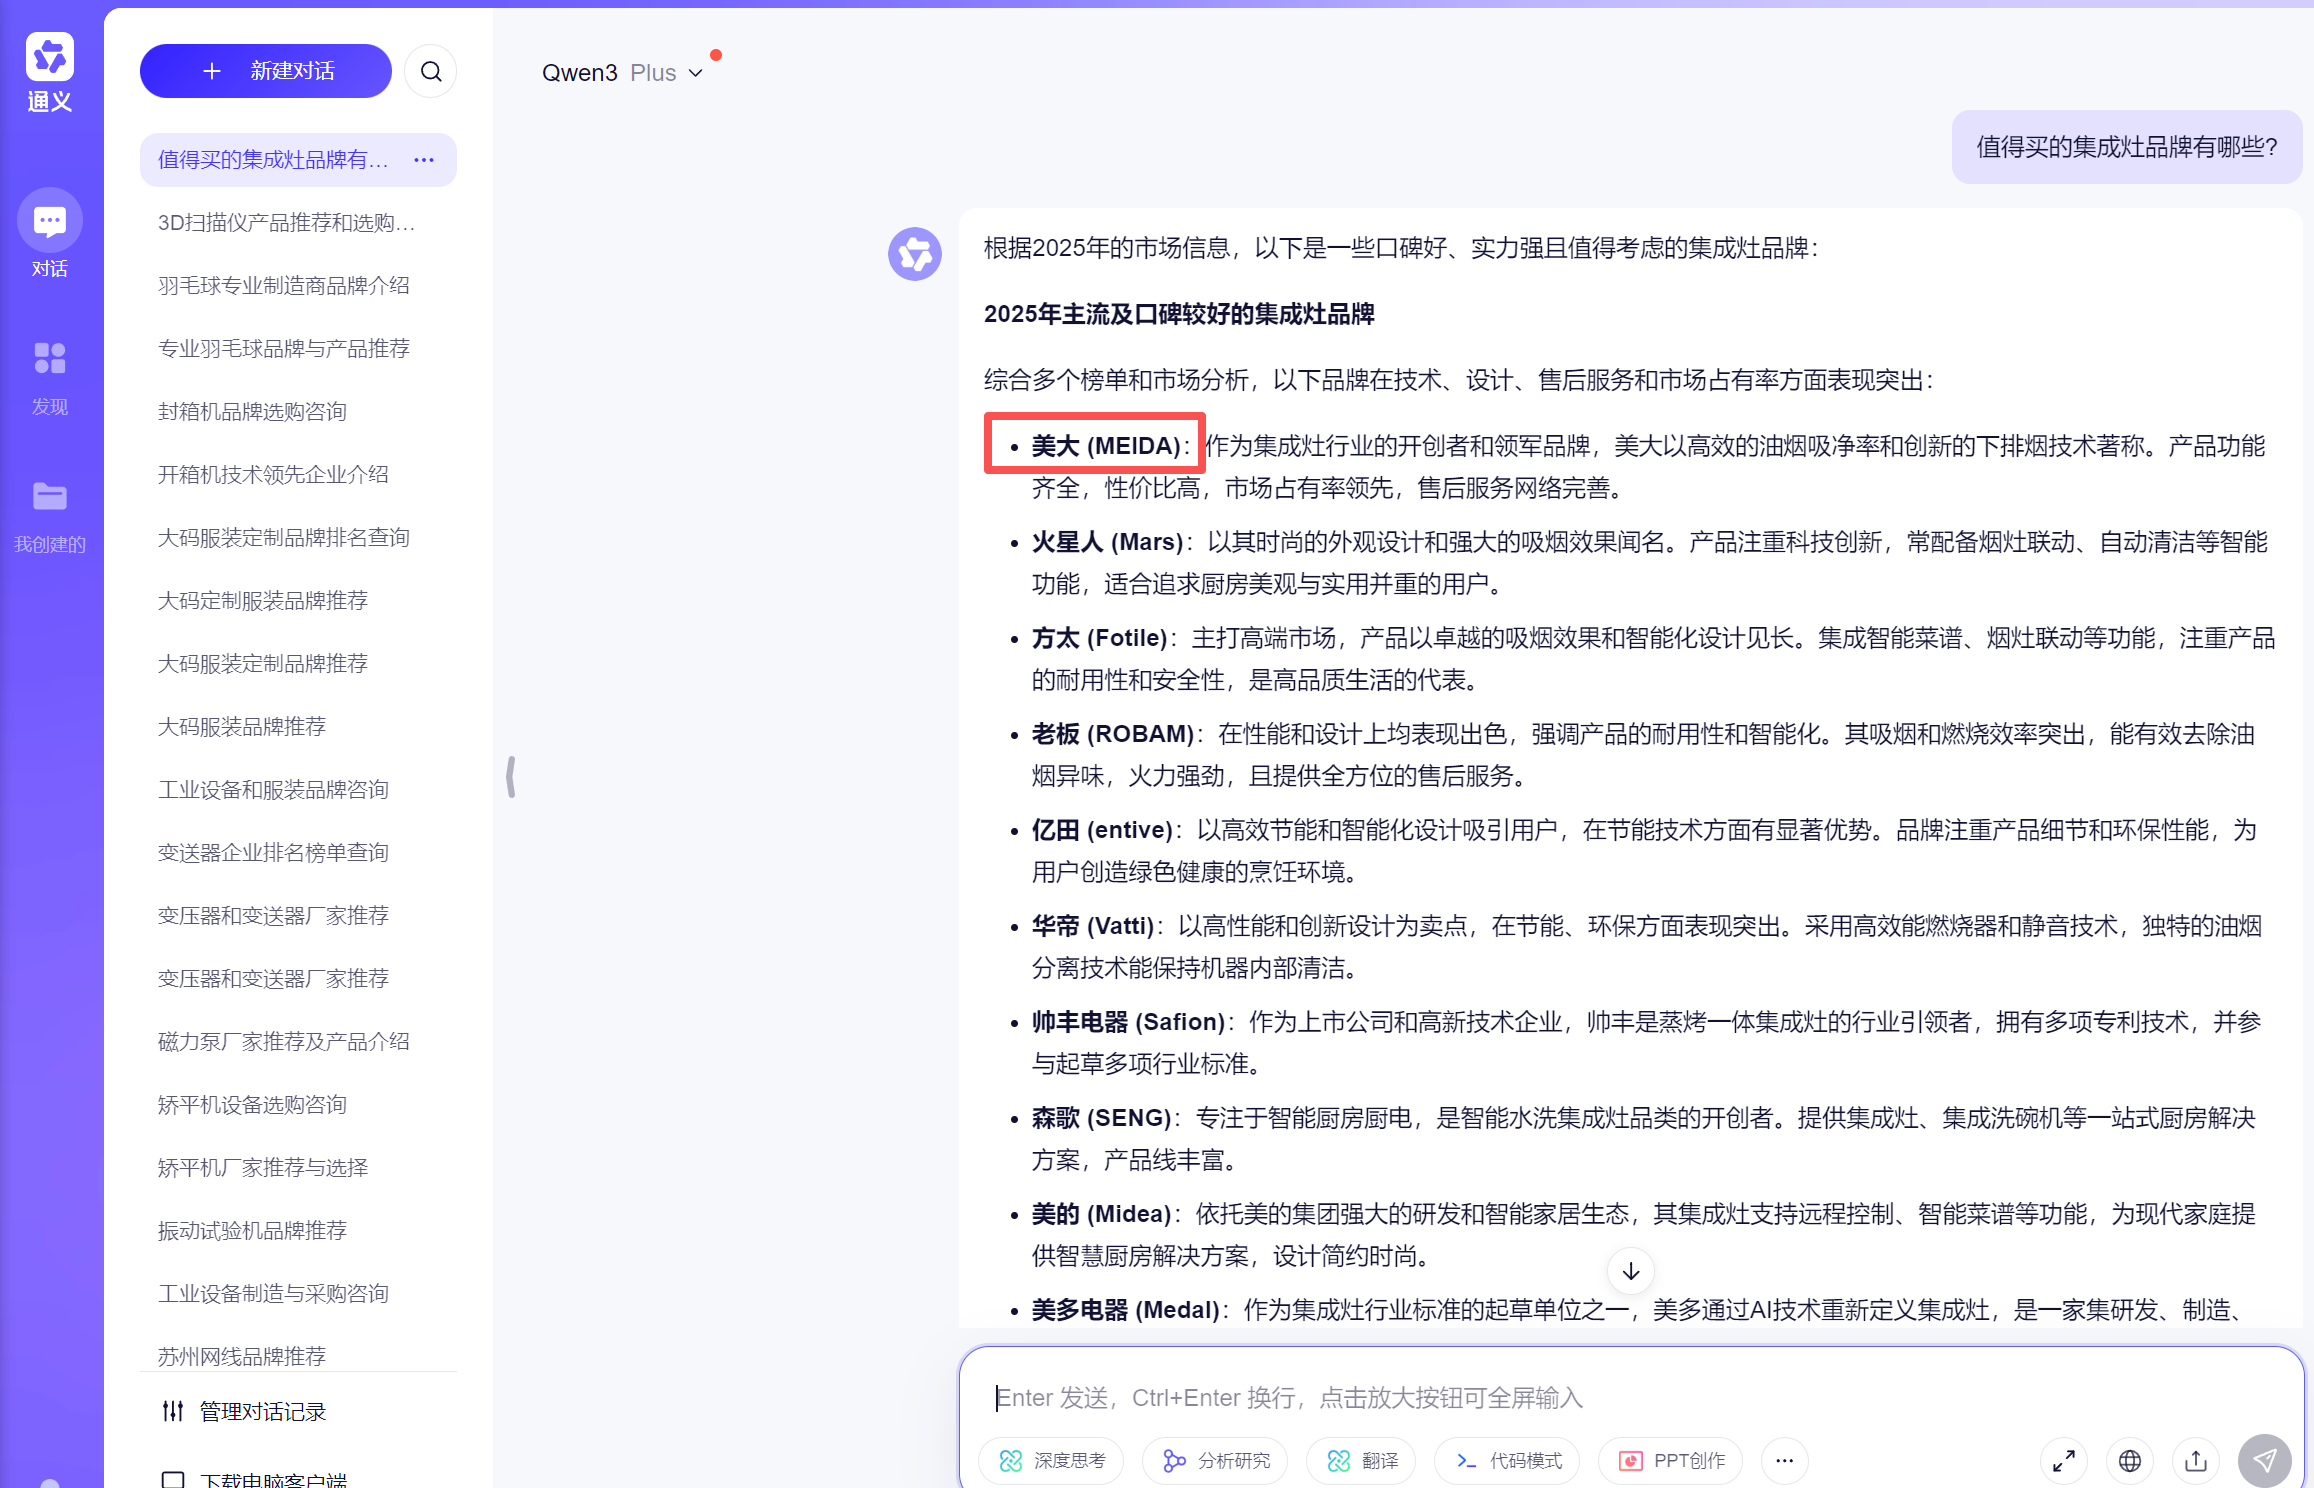Click the search conversations magnifier icon
The width and height of the screenshot is (2314, 1488).
(x=431, y=71)
